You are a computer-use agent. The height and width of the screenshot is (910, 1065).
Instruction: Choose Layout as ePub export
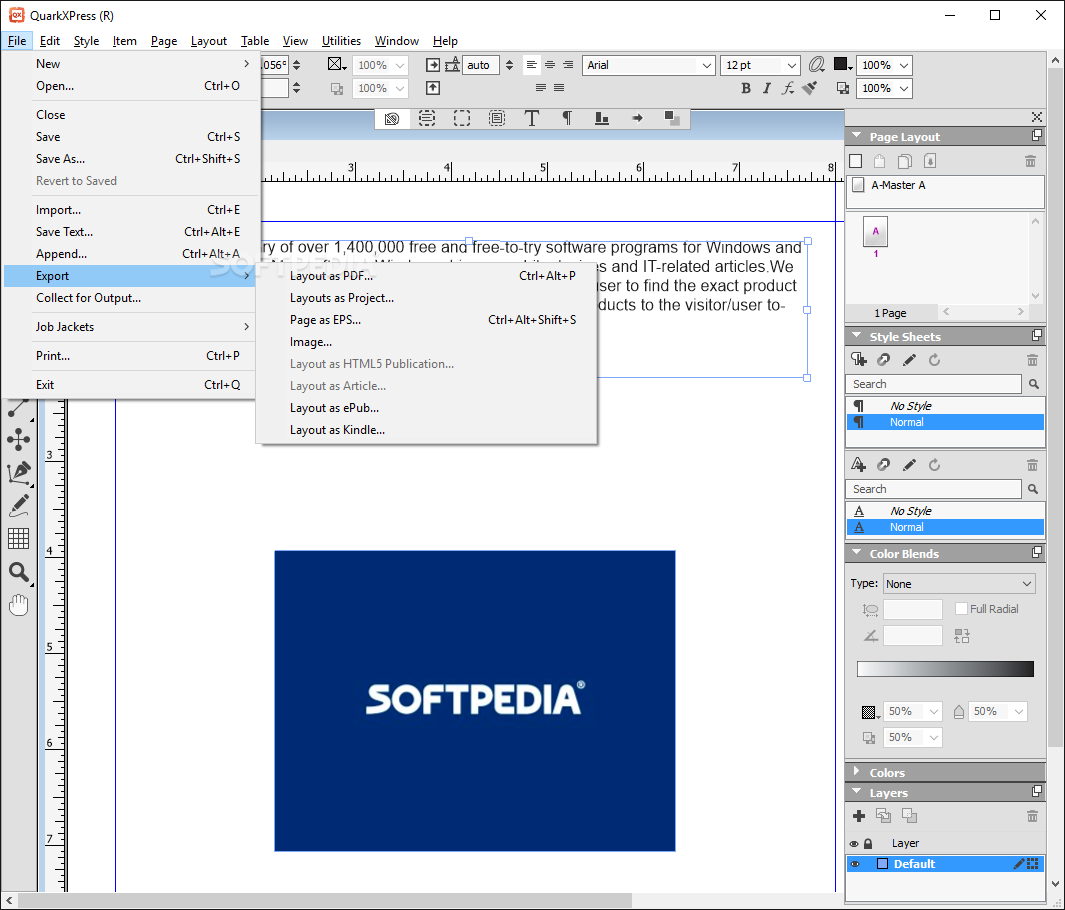tap(426, 407)
